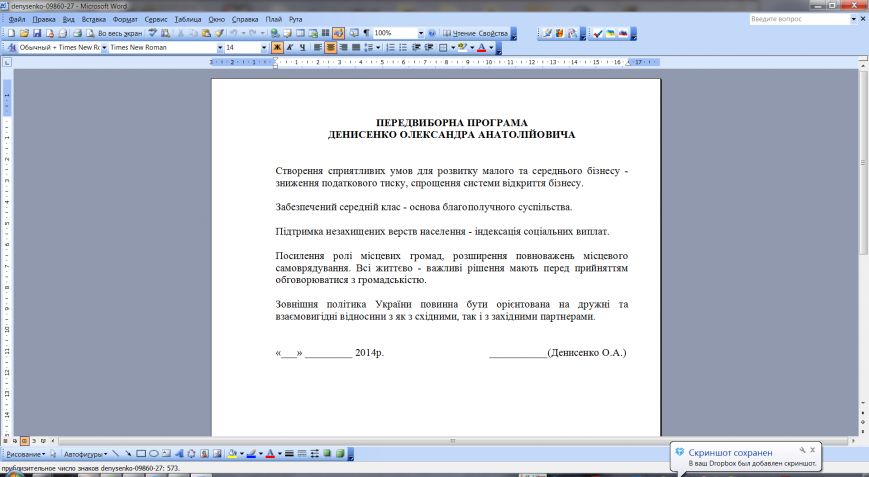Place cursor in ПЕРЕДВИБОРНА ПРОГРАМА heading
The height and width of the screenshot is (477, 869).
(452, 122)
